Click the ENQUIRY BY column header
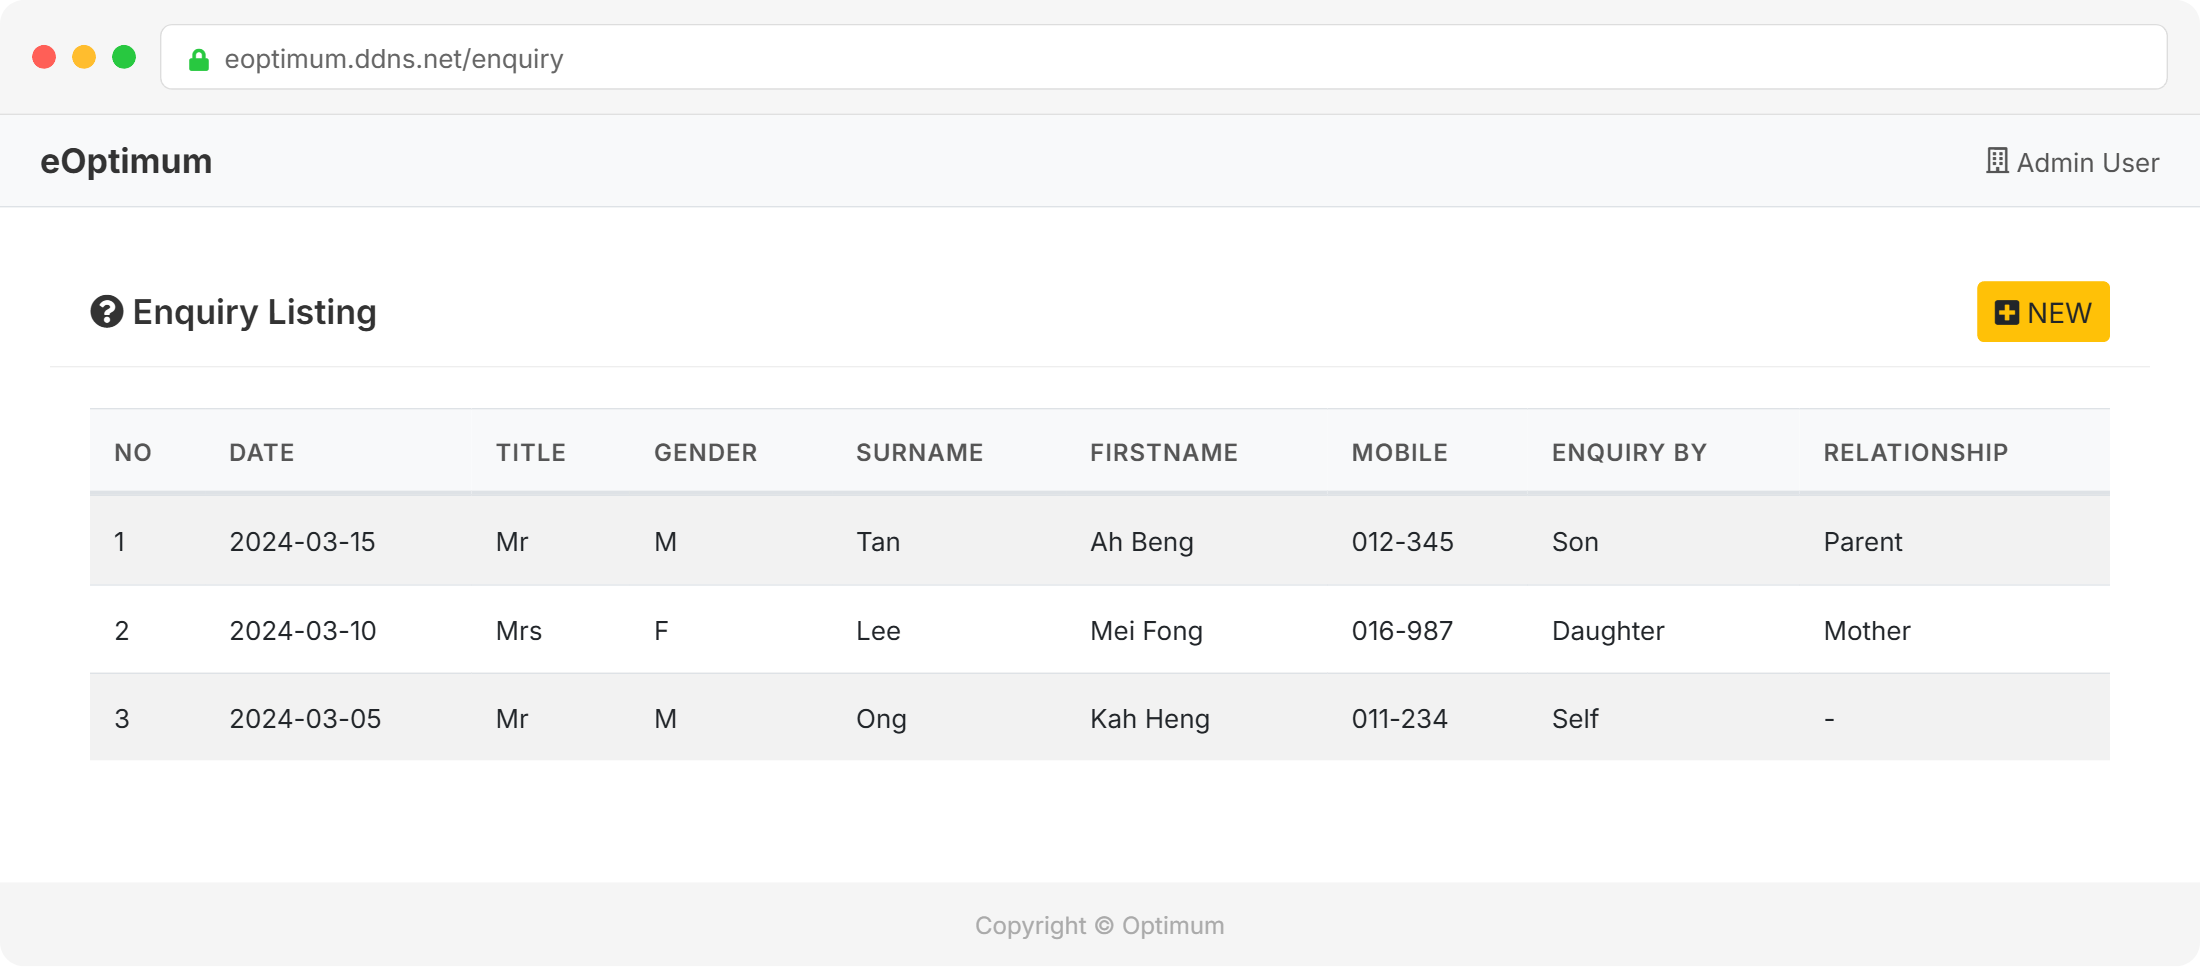This screenshot has width=2200, height=968. pos(1629,453)
